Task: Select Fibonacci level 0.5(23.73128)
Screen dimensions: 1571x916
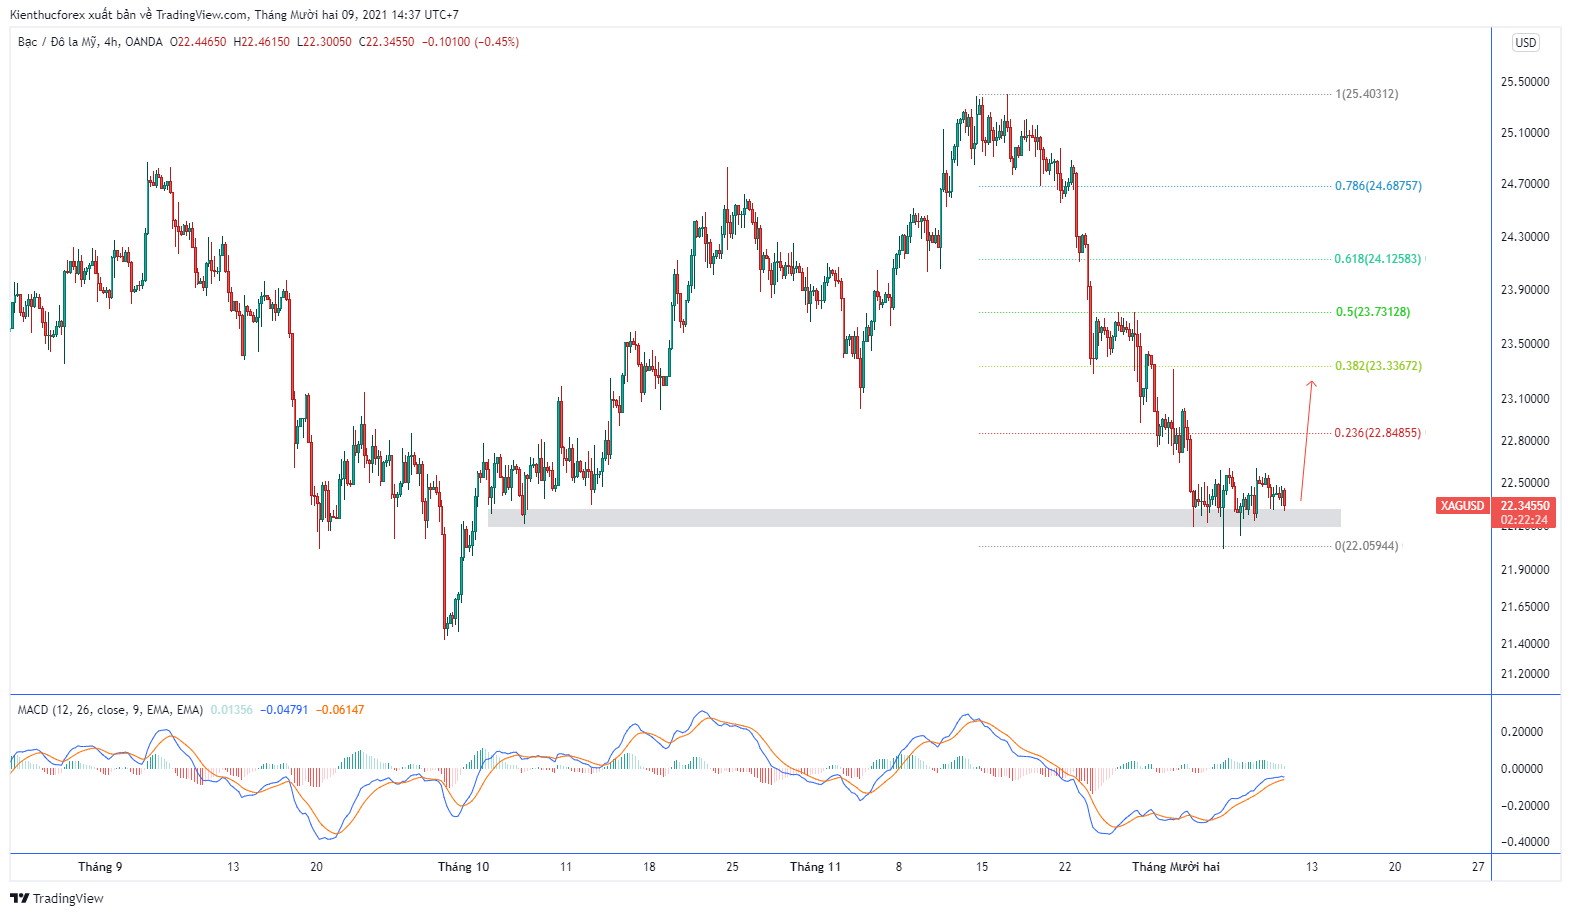Action: (x=1373, y=312)
